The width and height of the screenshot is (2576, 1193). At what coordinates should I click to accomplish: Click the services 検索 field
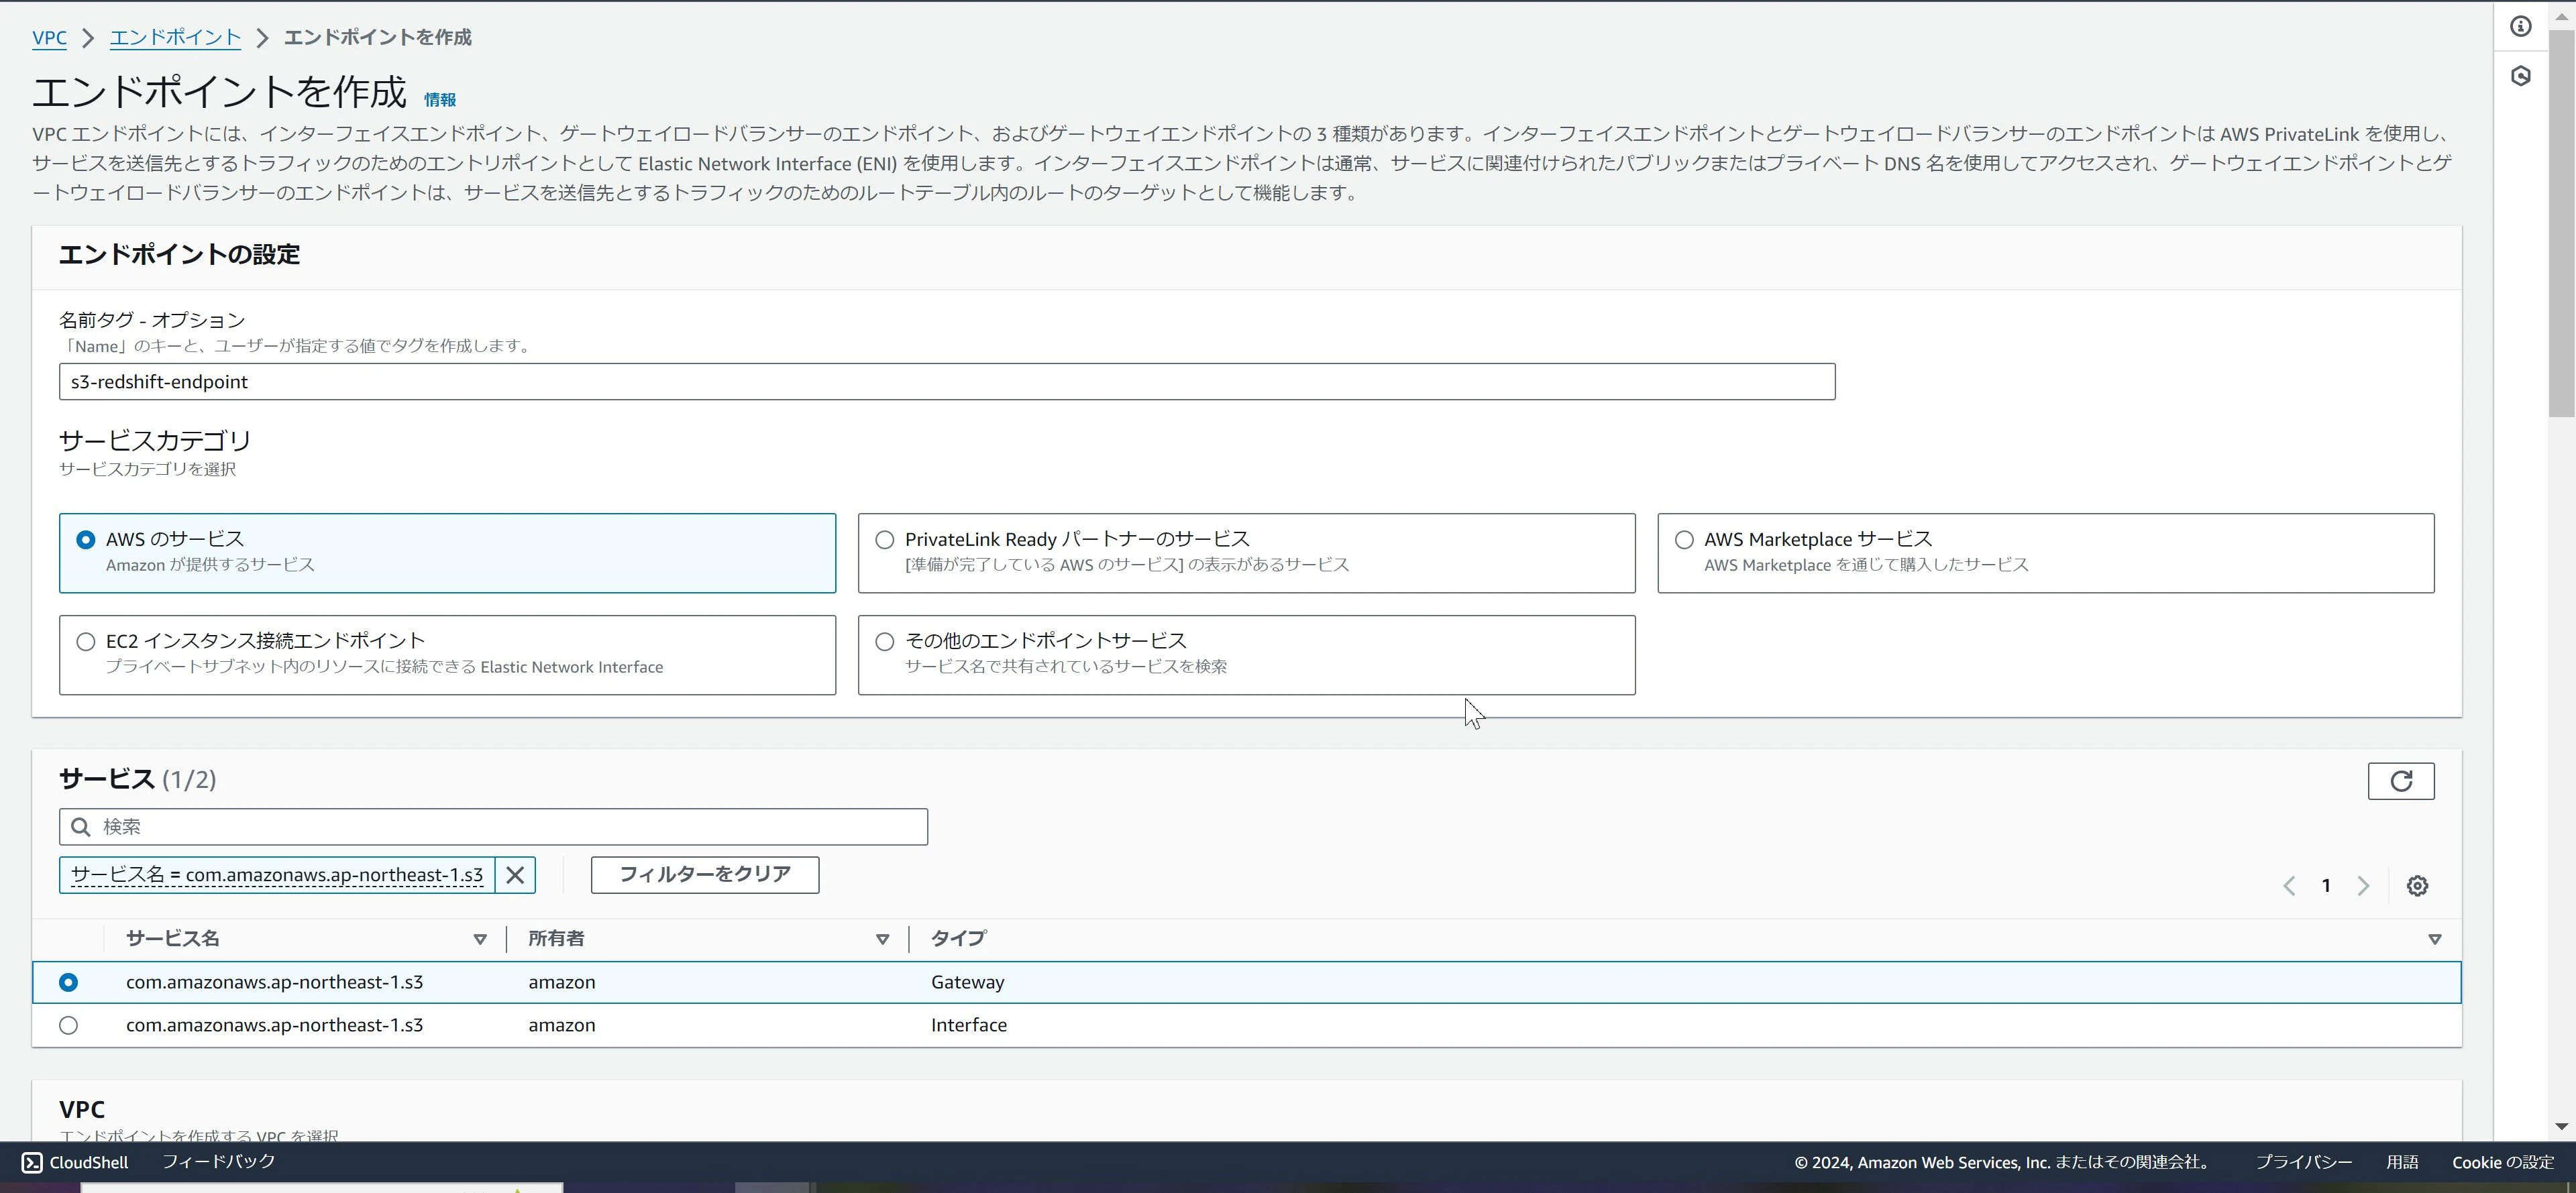pos(493,827)
